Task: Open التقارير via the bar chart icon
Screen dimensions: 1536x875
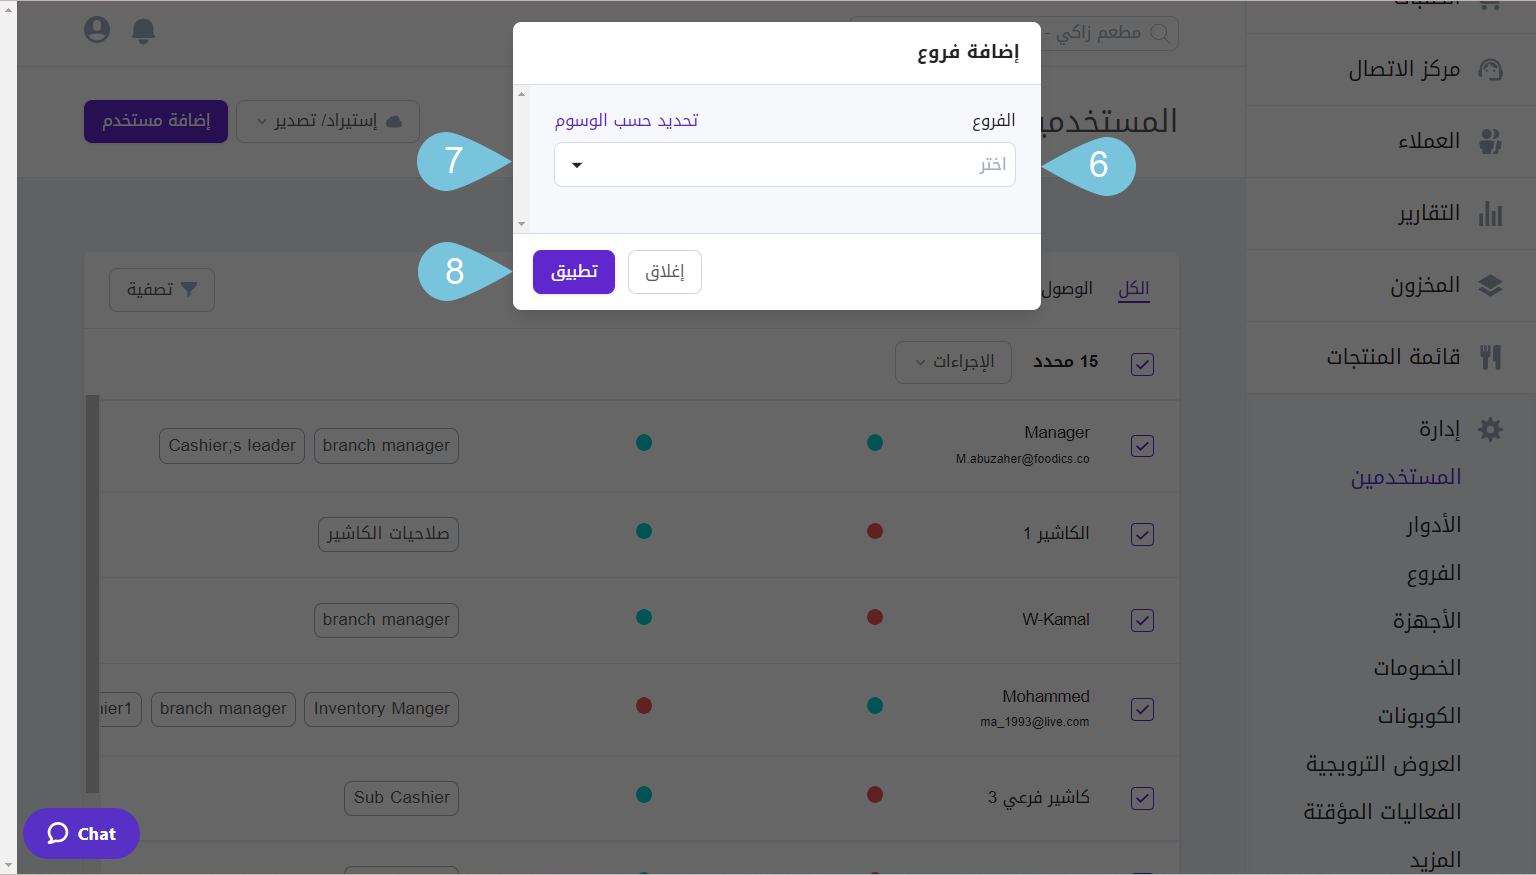Action: [1490, 213]
